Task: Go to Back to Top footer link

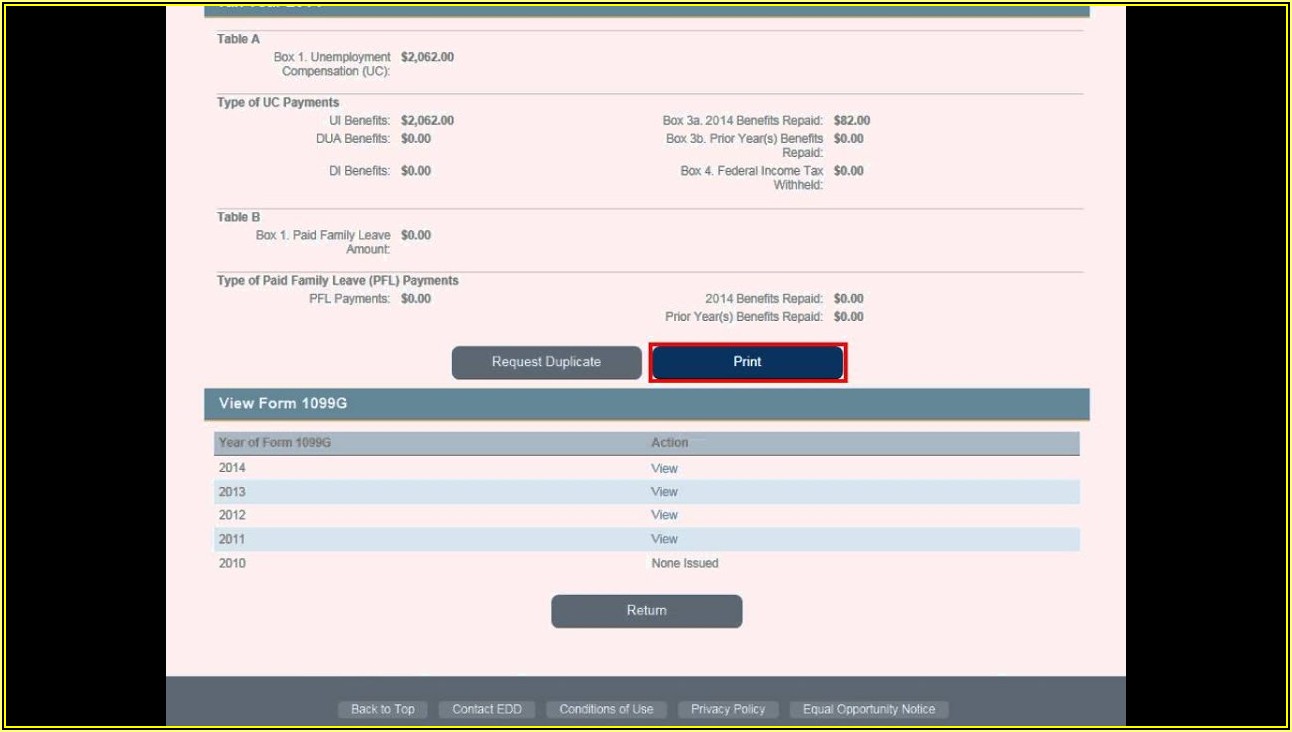Action: (x=382, y=709)
